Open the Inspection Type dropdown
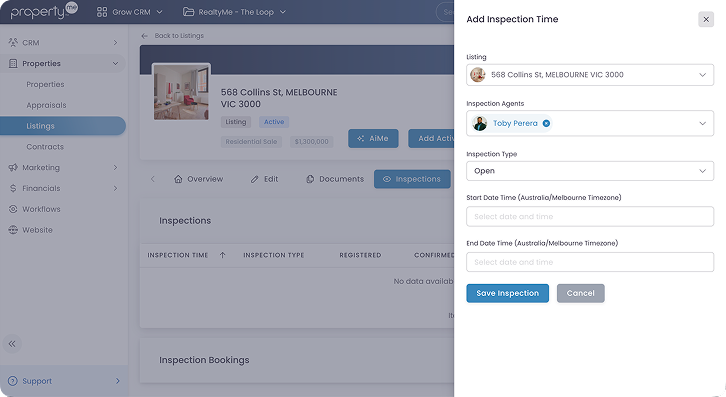 pyautogui.click(x=589, y=171)
